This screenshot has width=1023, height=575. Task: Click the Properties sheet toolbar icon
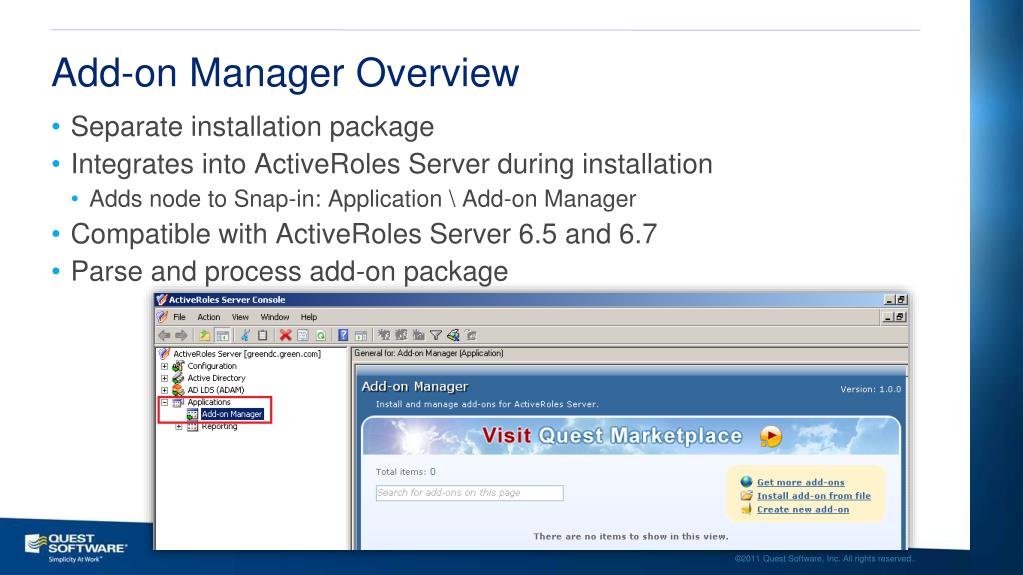(x=303, y=335)
